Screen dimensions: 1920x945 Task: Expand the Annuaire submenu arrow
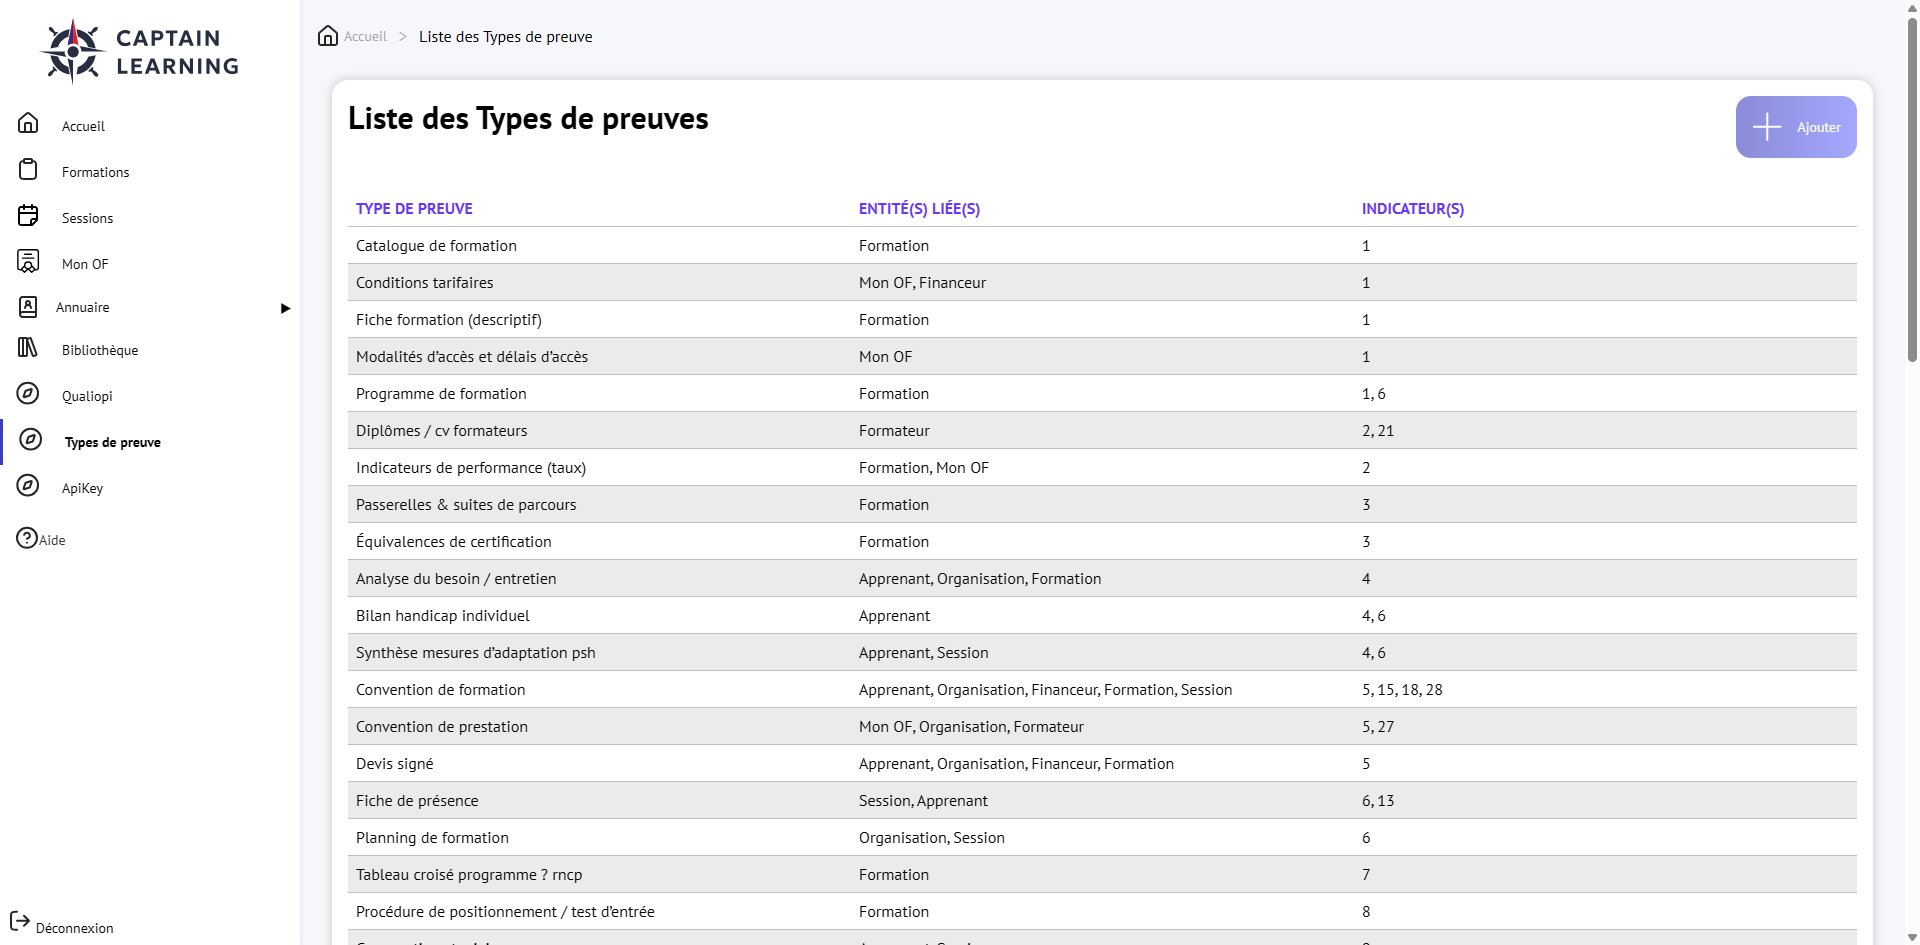(x=285, y=308)
